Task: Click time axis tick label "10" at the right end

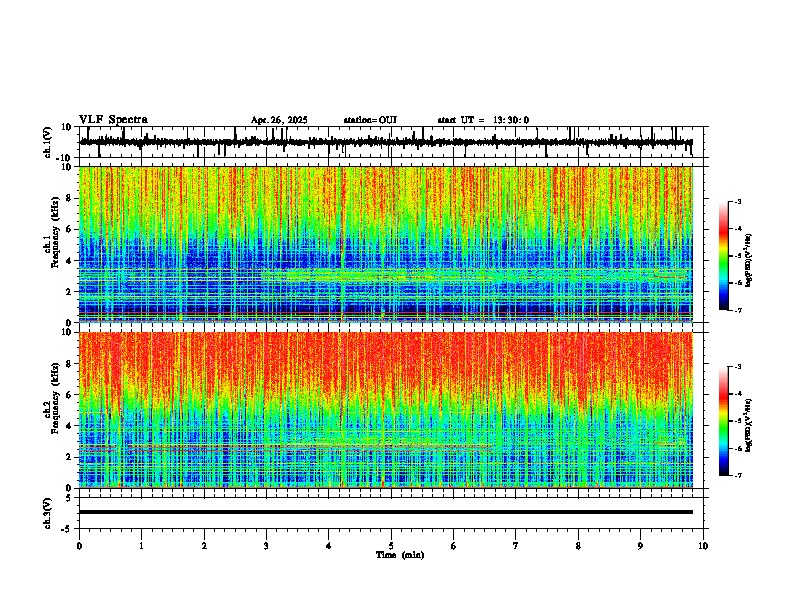Action: [x=703, y=546]
